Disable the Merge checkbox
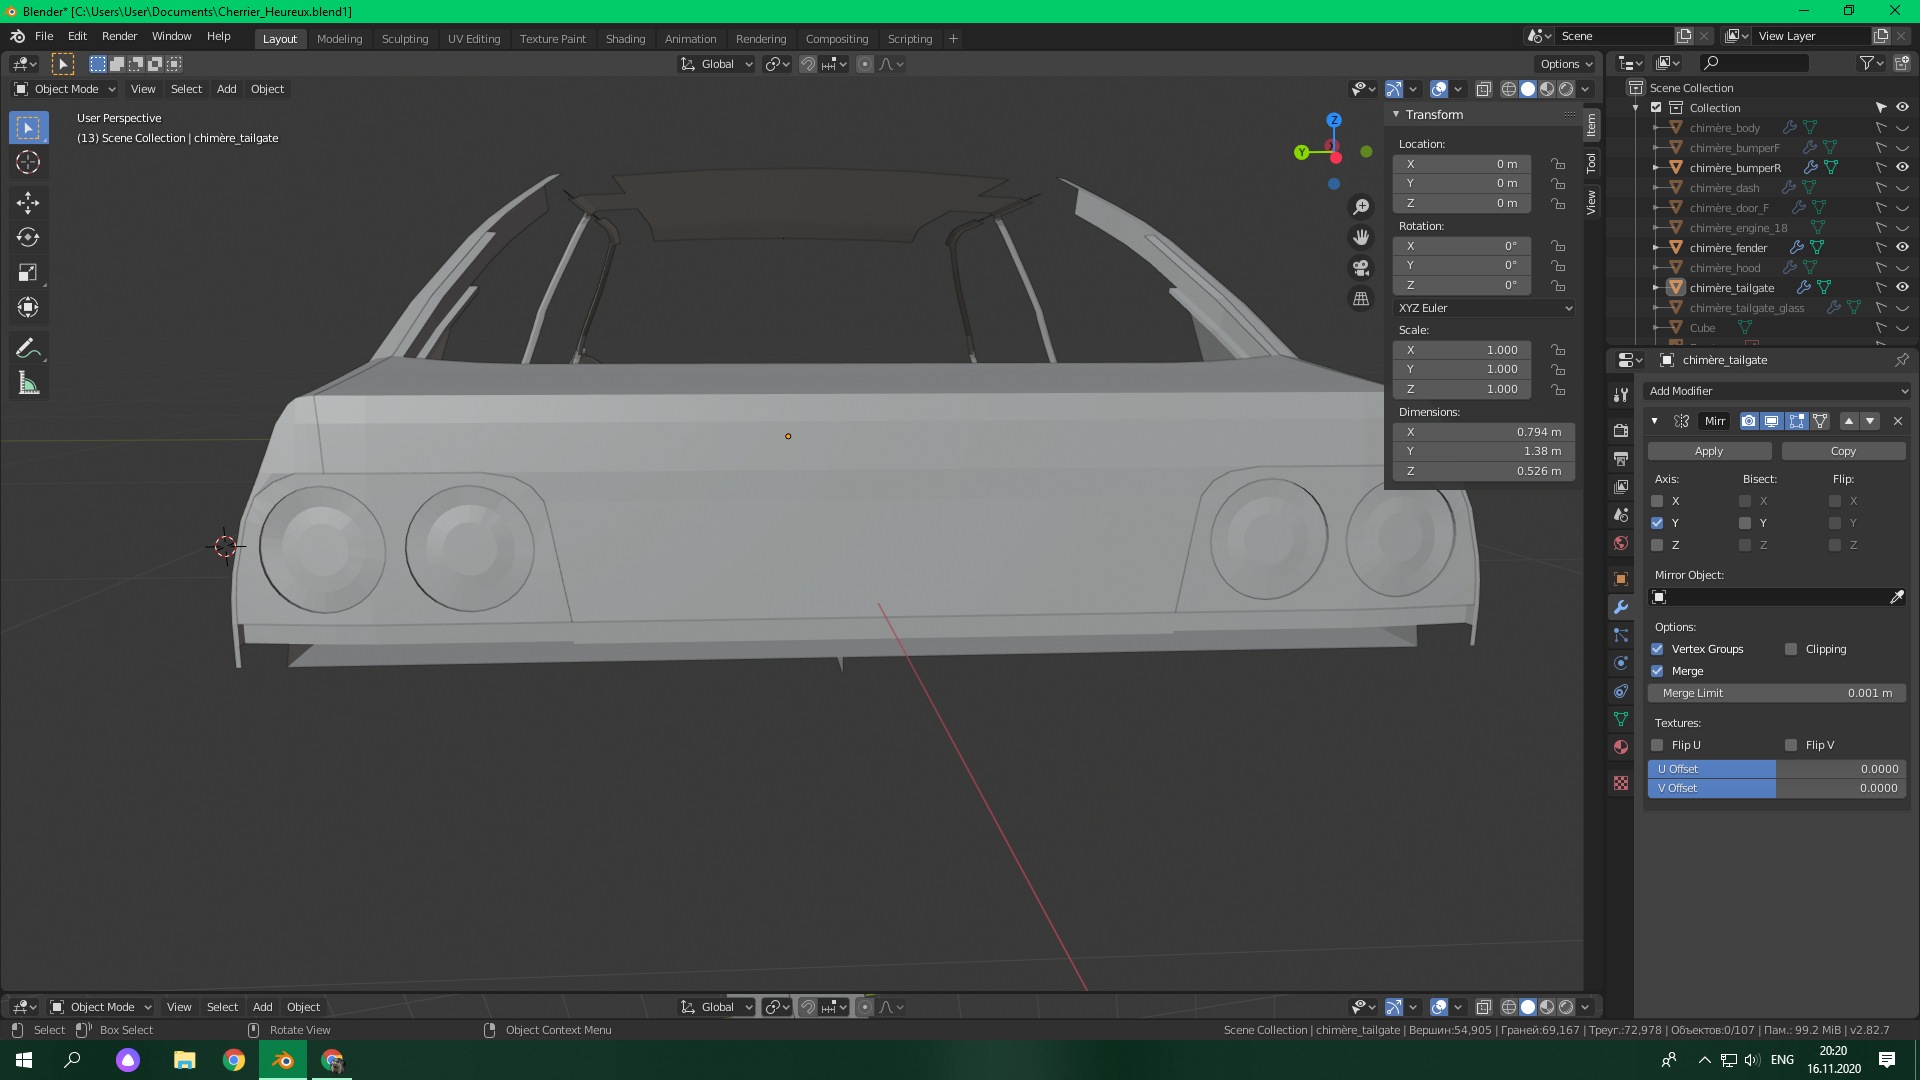 [x=1657, y=671]
